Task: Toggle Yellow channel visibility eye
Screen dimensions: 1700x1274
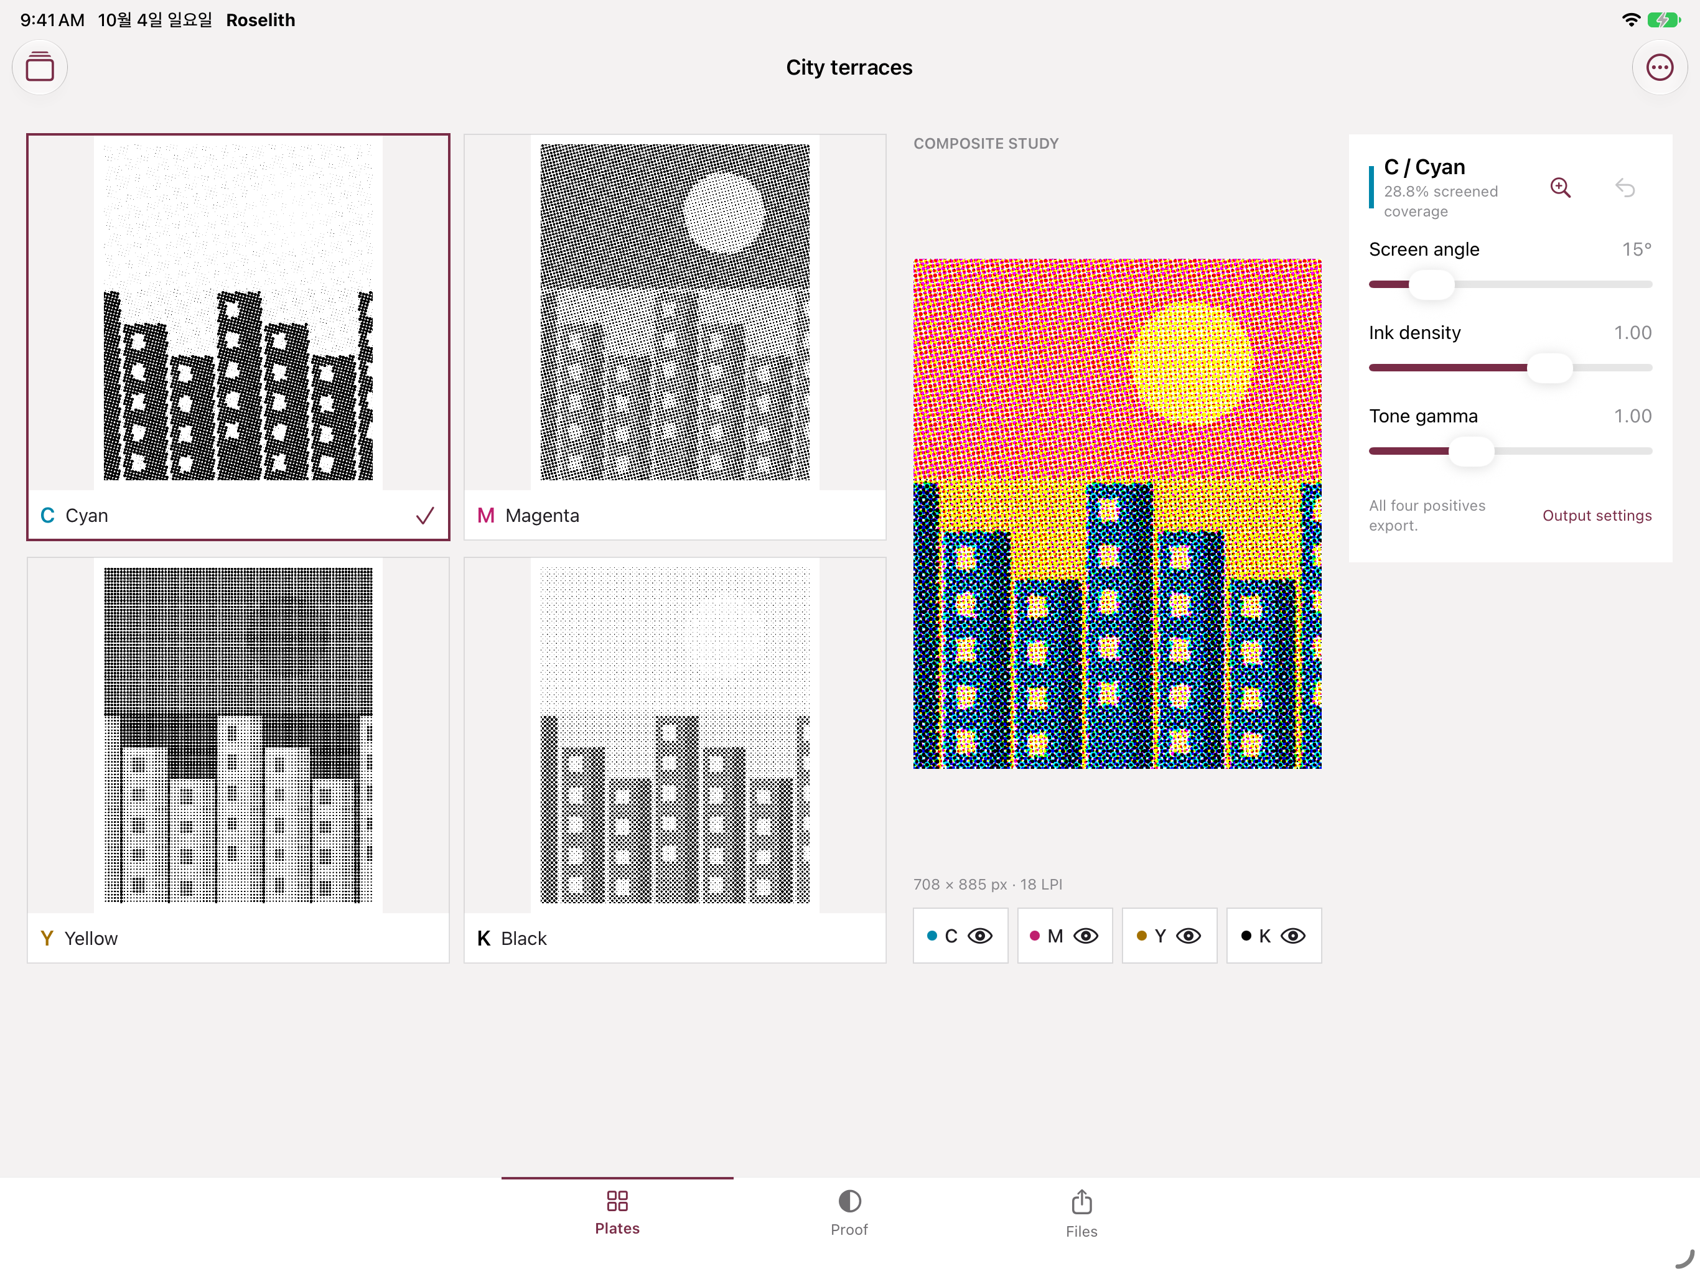Action: coord(1188,936)
